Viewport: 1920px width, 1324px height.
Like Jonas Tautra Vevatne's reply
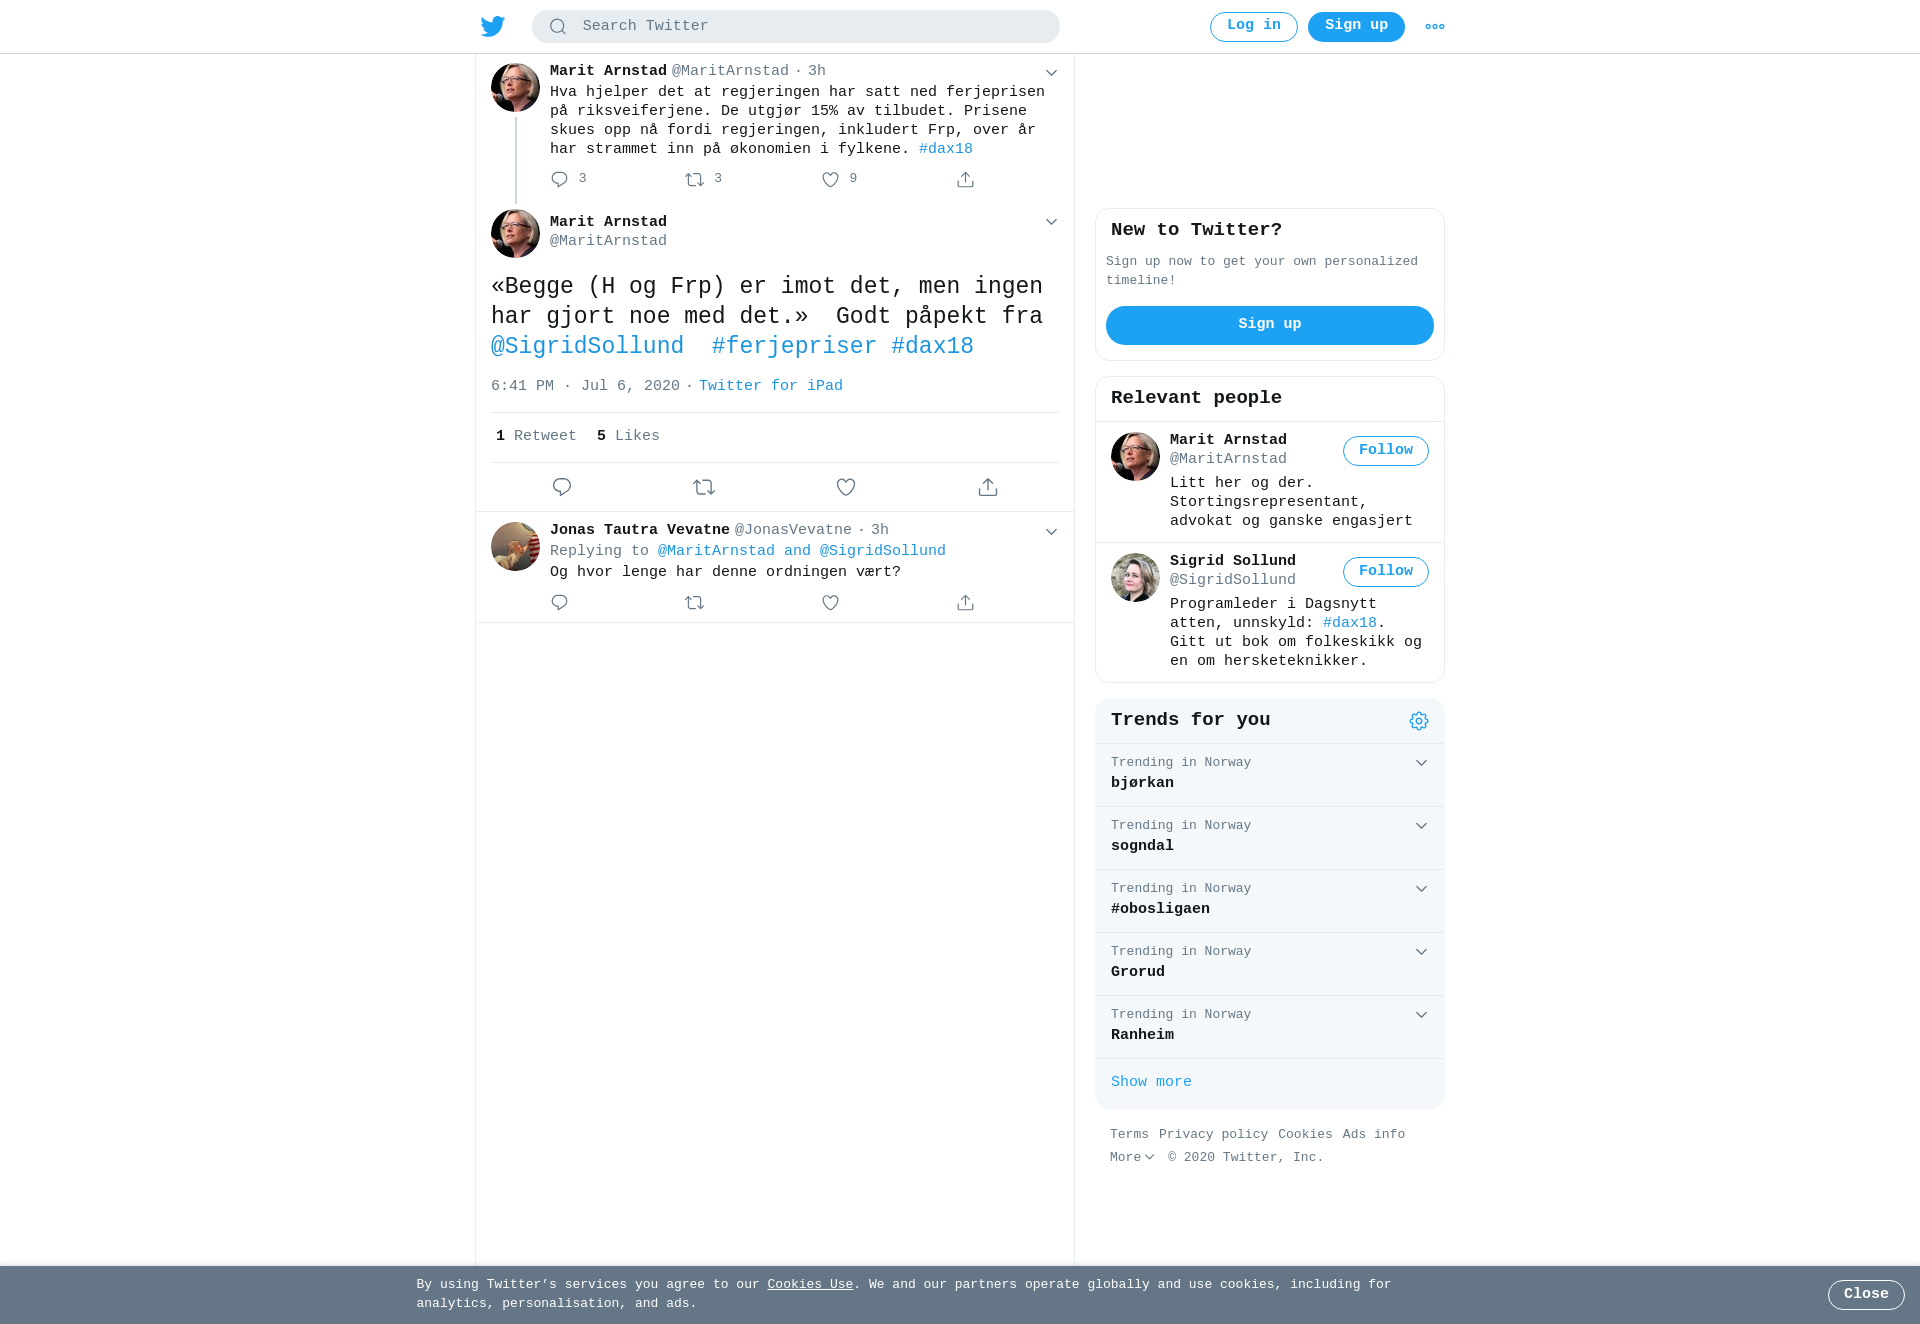(830, 602)
